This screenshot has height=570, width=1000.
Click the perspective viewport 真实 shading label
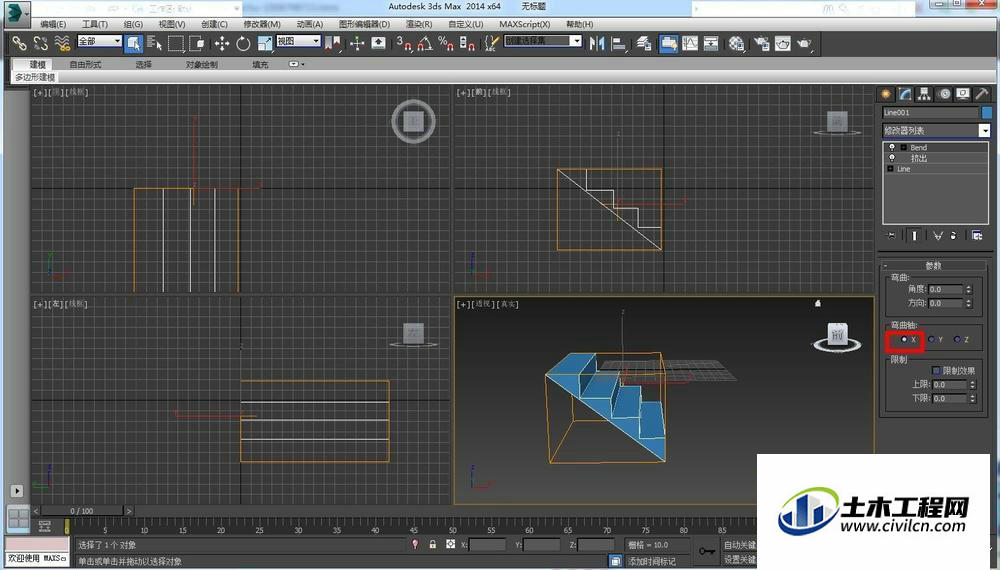click(x=508, y=304)
